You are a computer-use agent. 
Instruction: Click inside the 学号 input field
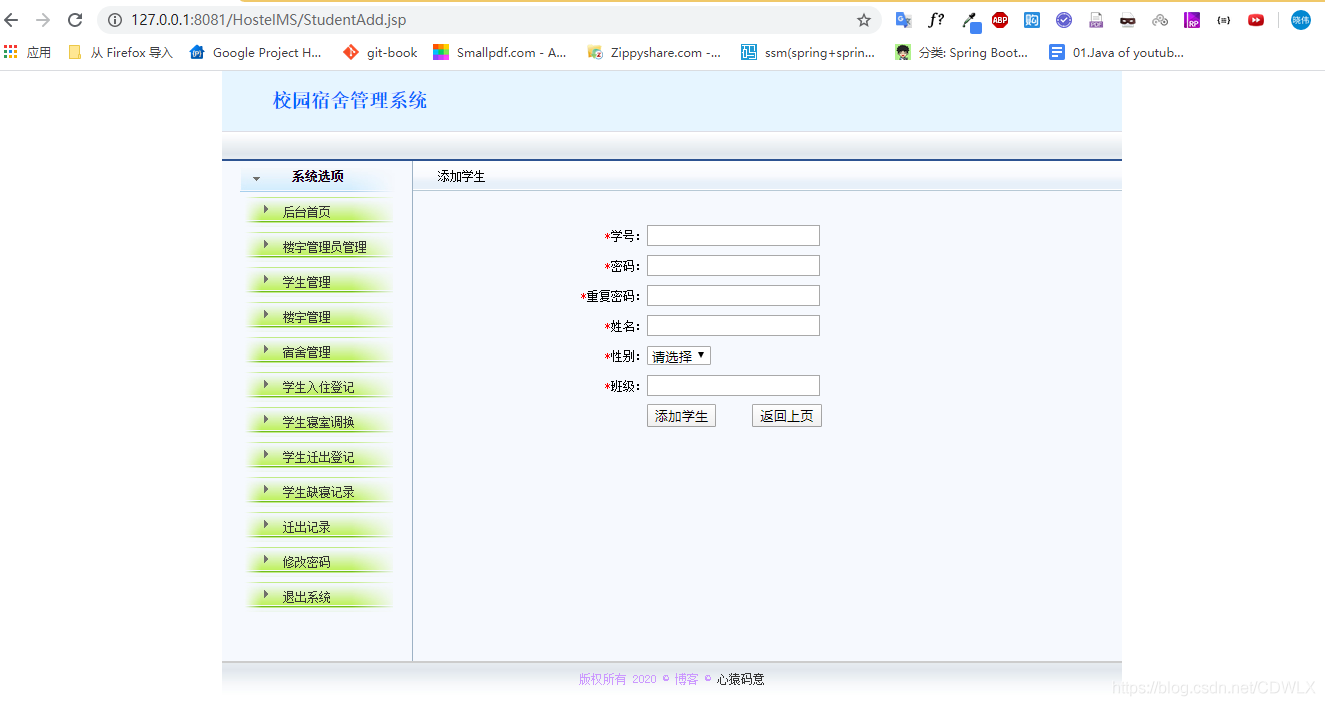732,235
